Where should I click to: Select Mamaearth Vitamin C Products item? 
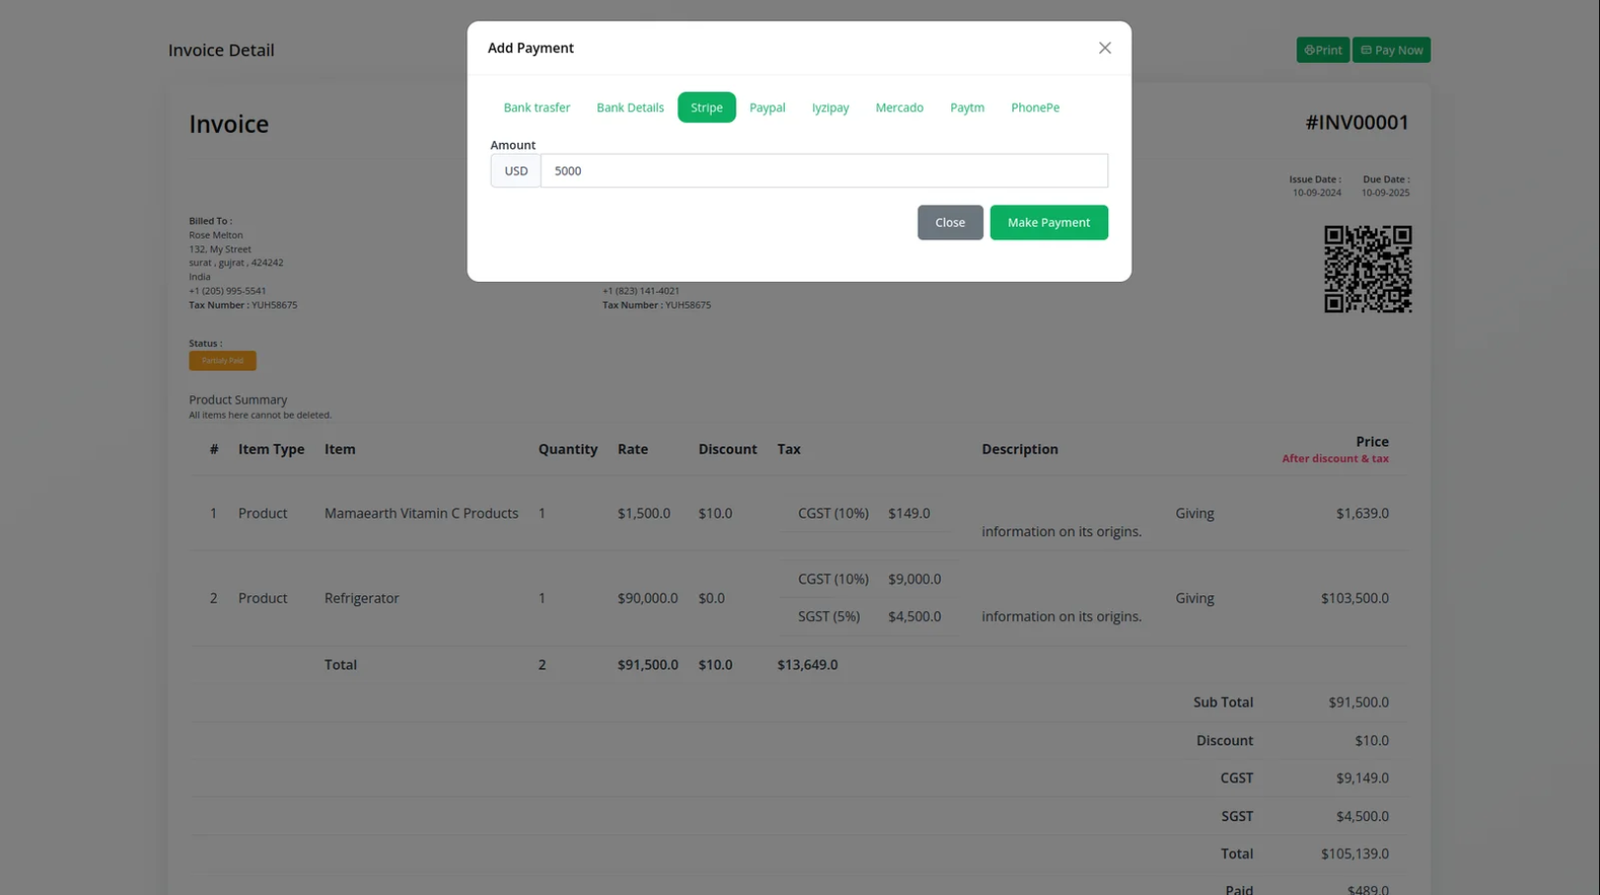tap(421, 513)
